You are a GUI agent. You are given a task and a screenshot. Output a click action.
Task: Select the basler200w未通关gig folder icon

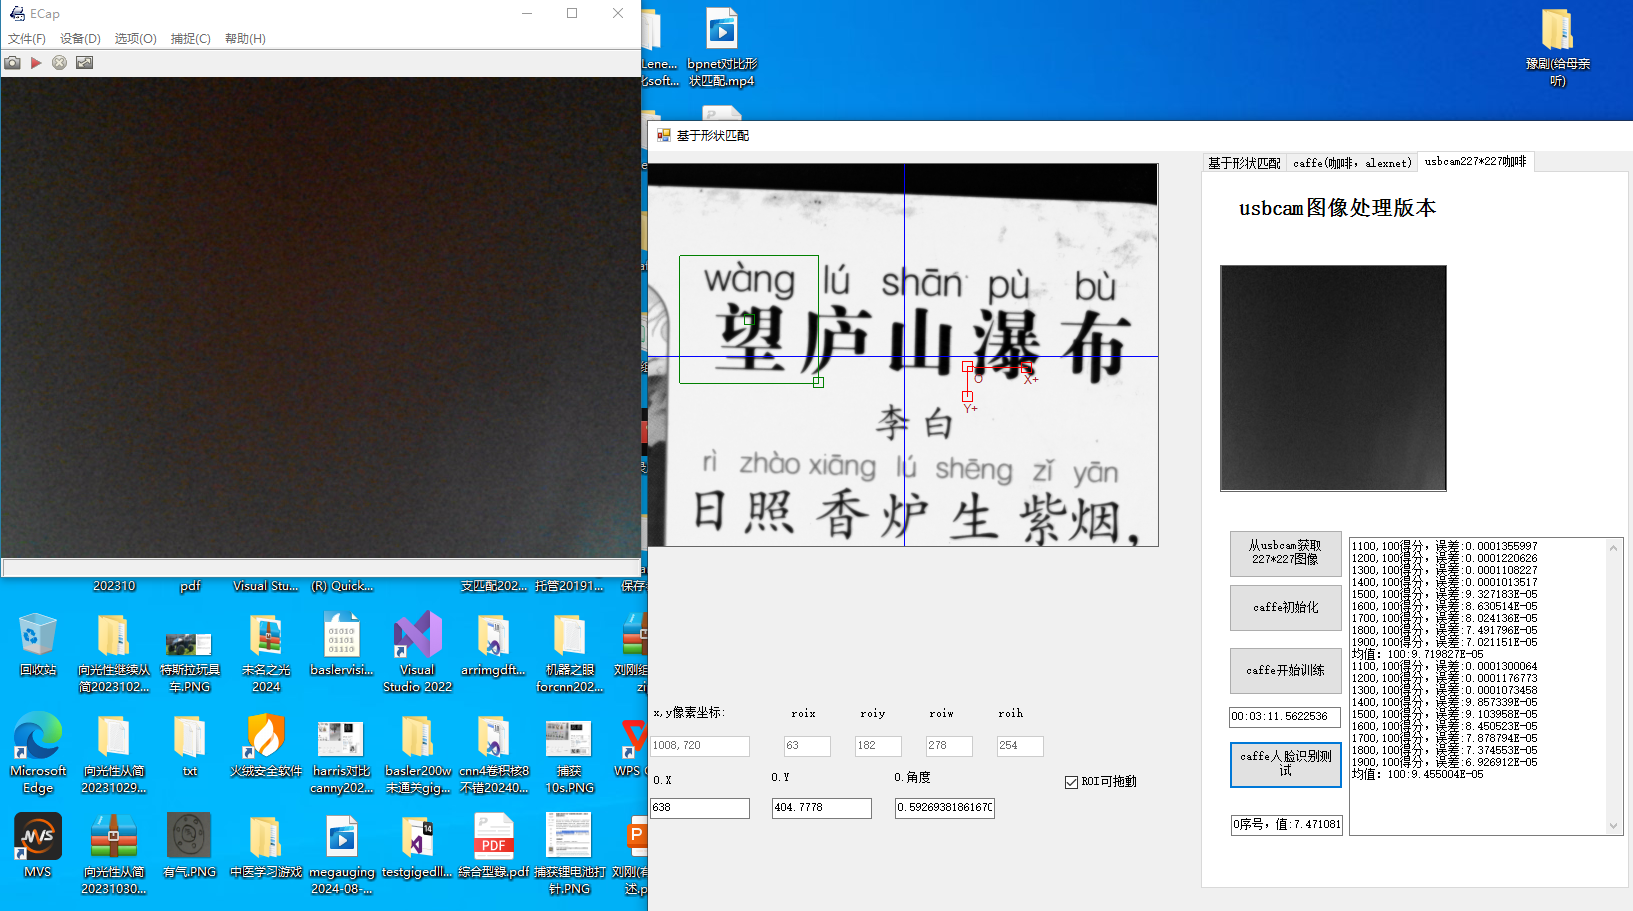tap(417, 753)
